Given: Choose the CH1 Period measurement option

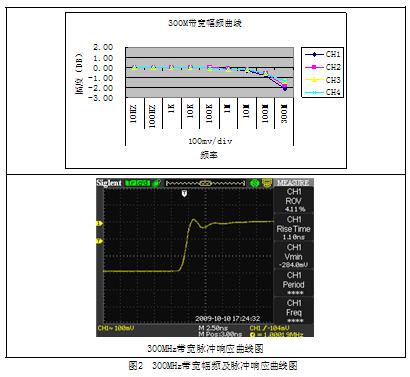Looking at the screenshot, I should (x=294, y=284).
